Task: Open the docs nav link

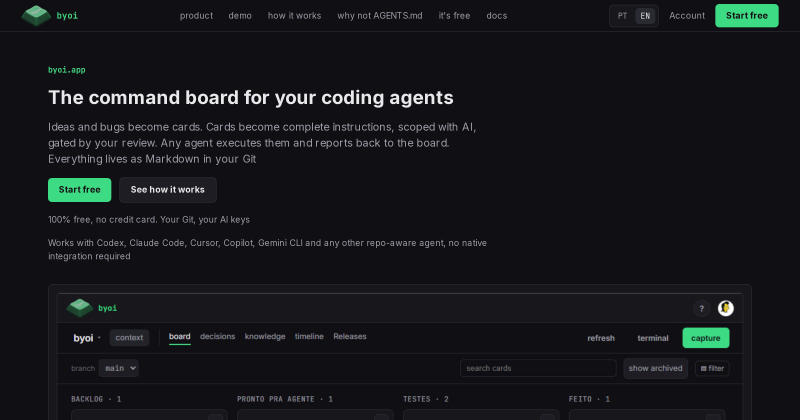Action: click(496, 16)
